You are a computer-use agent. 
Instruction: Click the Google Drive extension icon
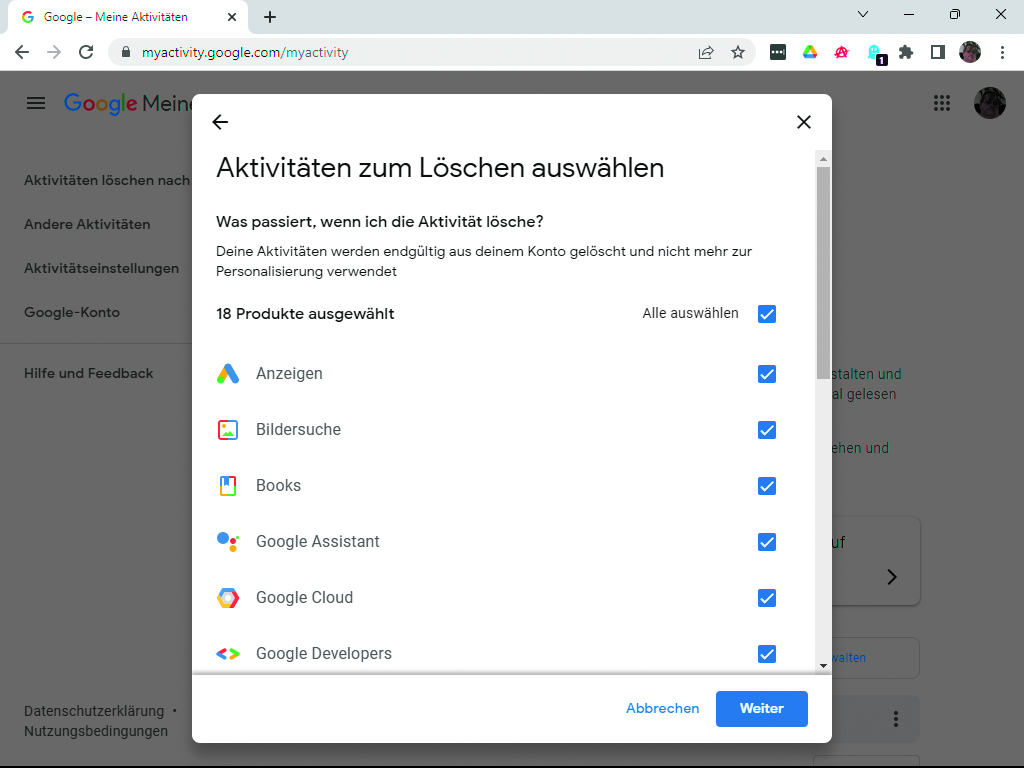click(x=810, y=52)
